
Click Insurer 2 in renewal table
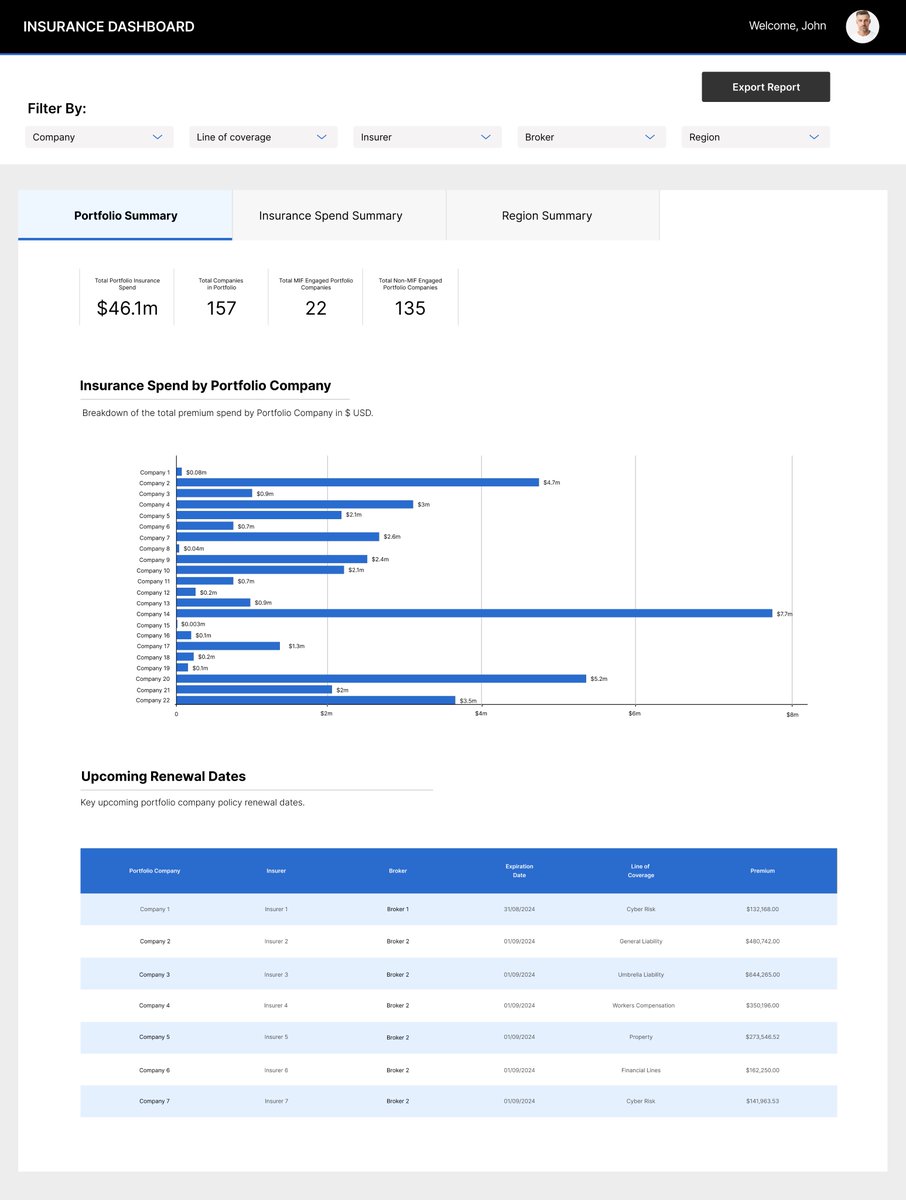coord(276,941)
